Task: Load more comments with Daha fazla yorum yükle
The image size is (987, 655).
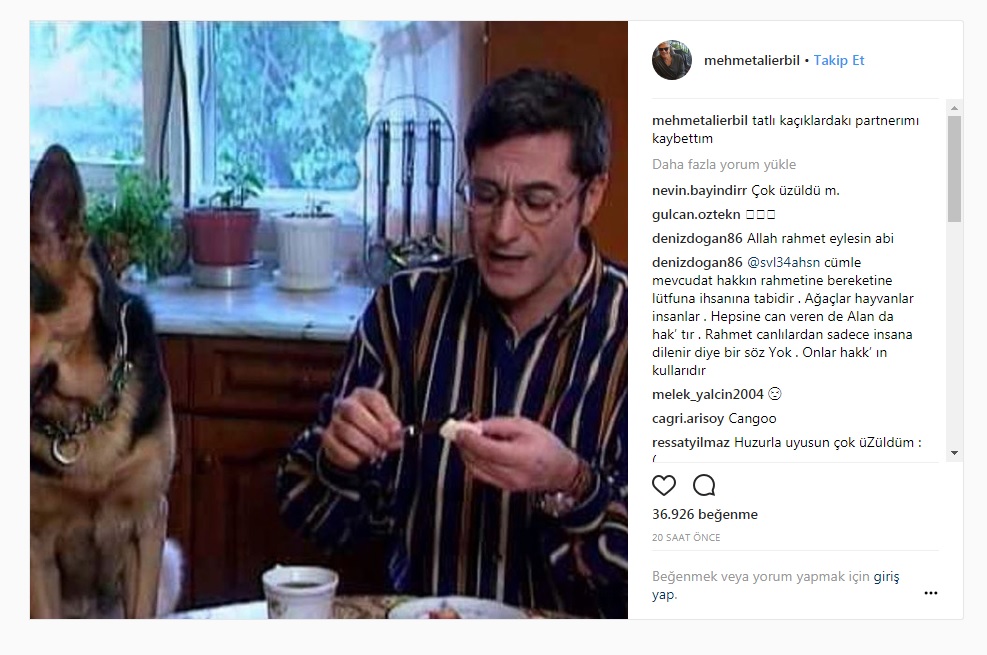Action: [x=724, y=164]
